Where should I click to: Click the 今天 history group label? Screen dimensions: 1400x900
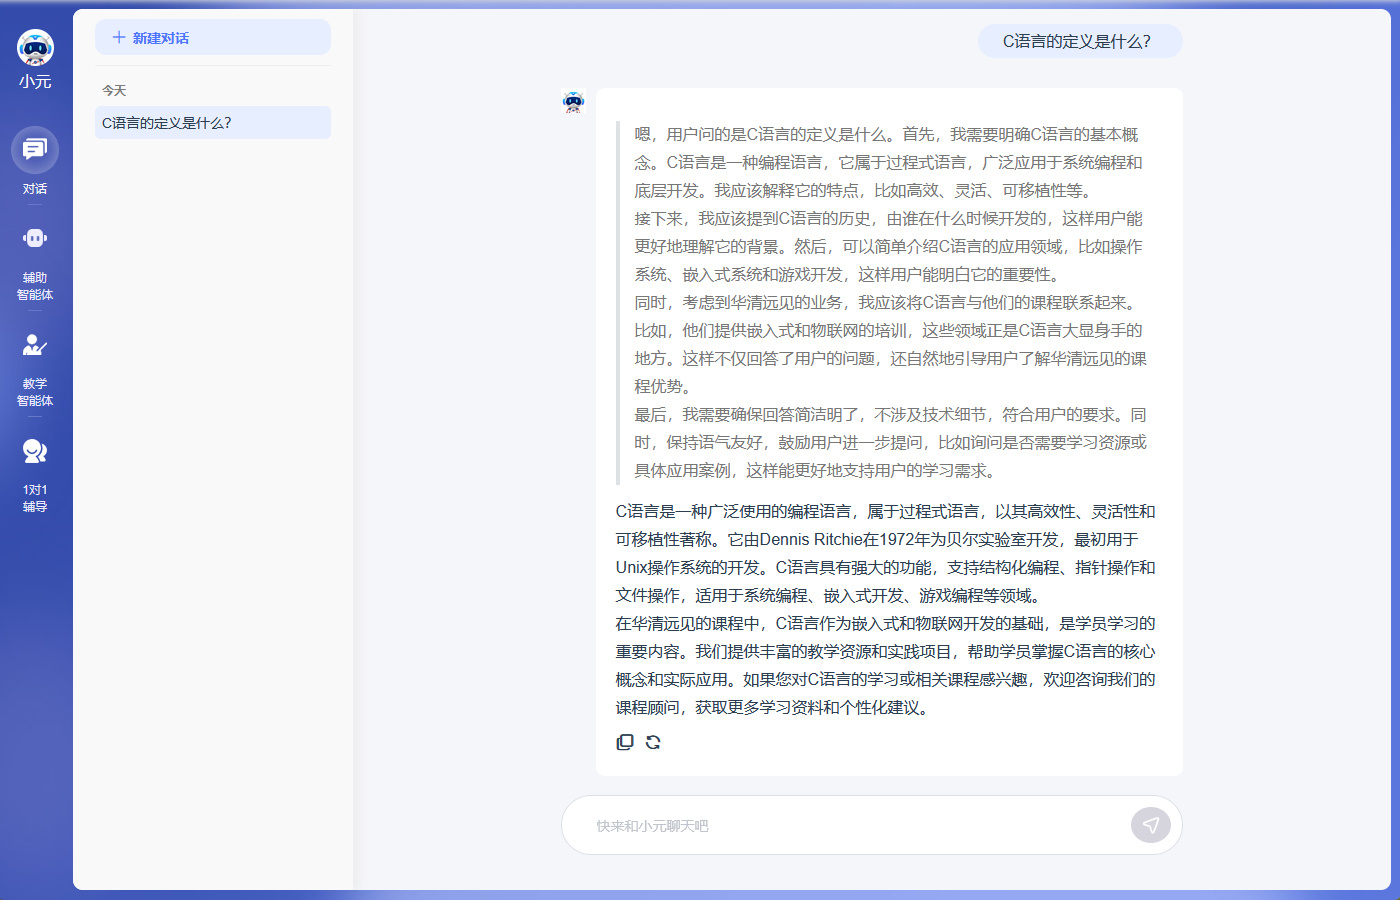click(x=114, y=91)
